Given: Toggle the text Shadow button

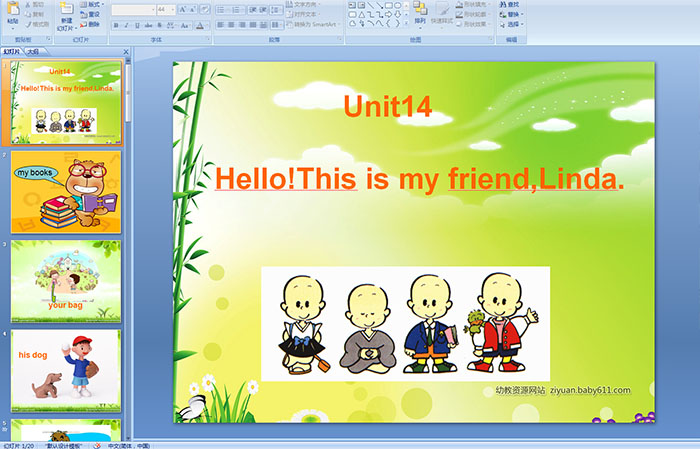Looking at the screenshot, I should pos(159,25).
